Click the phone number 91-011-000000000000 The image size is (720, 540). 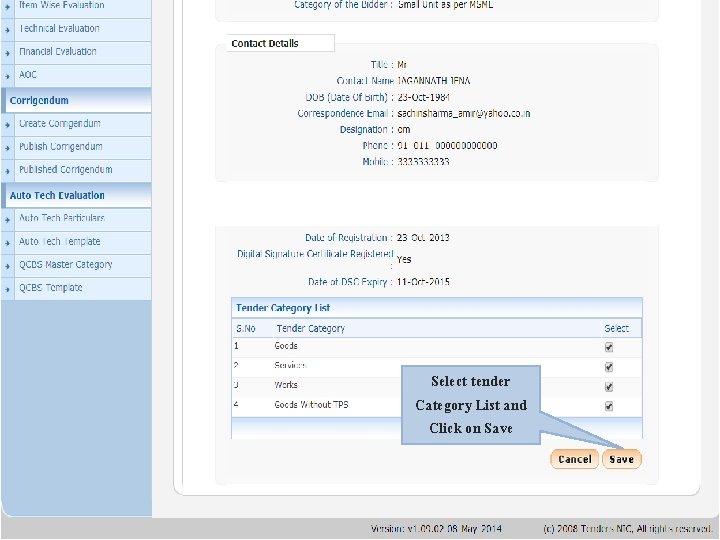pos(447,146)
